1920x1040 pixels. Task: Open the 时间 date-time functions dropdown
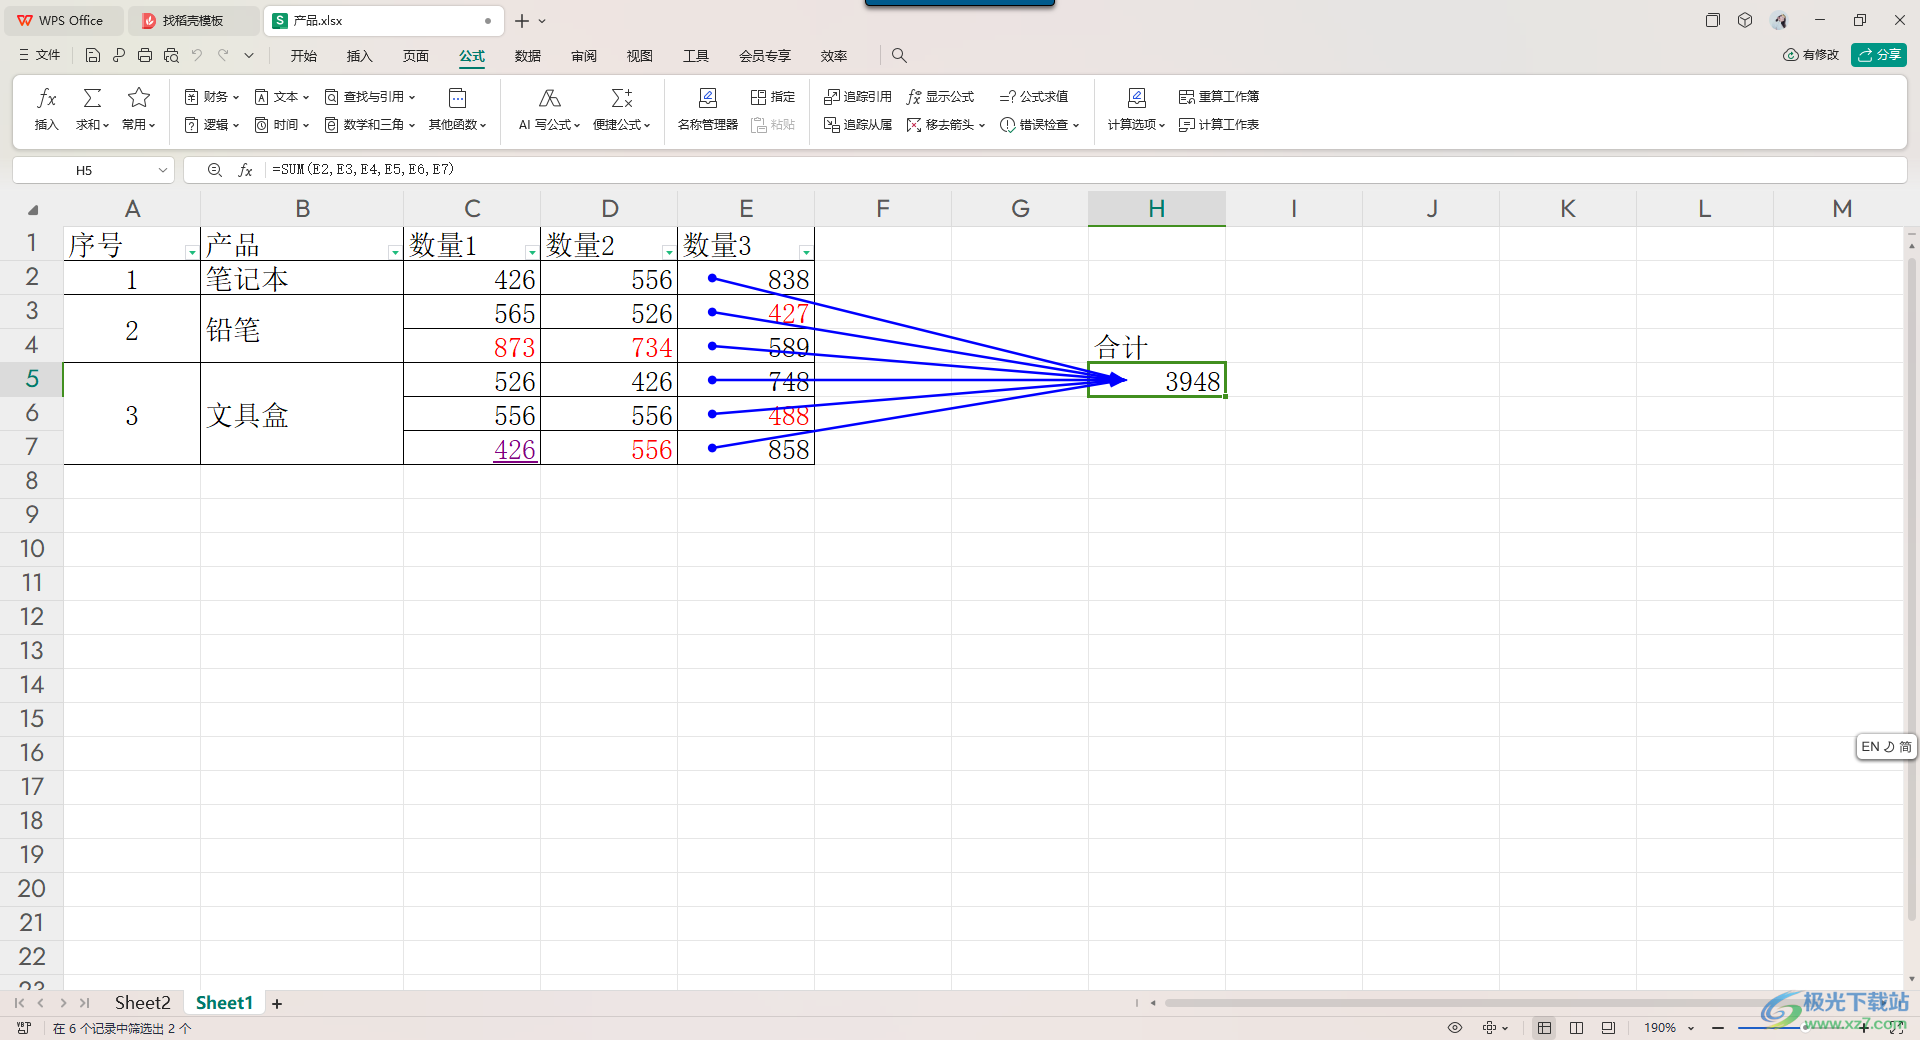pos(281,125)
